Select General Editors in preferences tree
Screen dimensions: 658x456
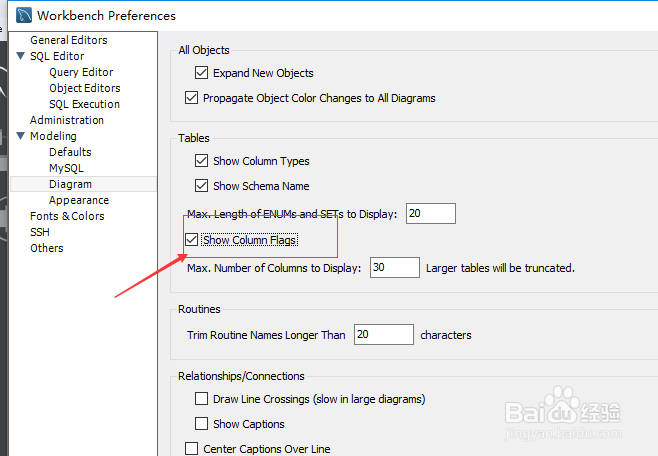tap(69, 40)
